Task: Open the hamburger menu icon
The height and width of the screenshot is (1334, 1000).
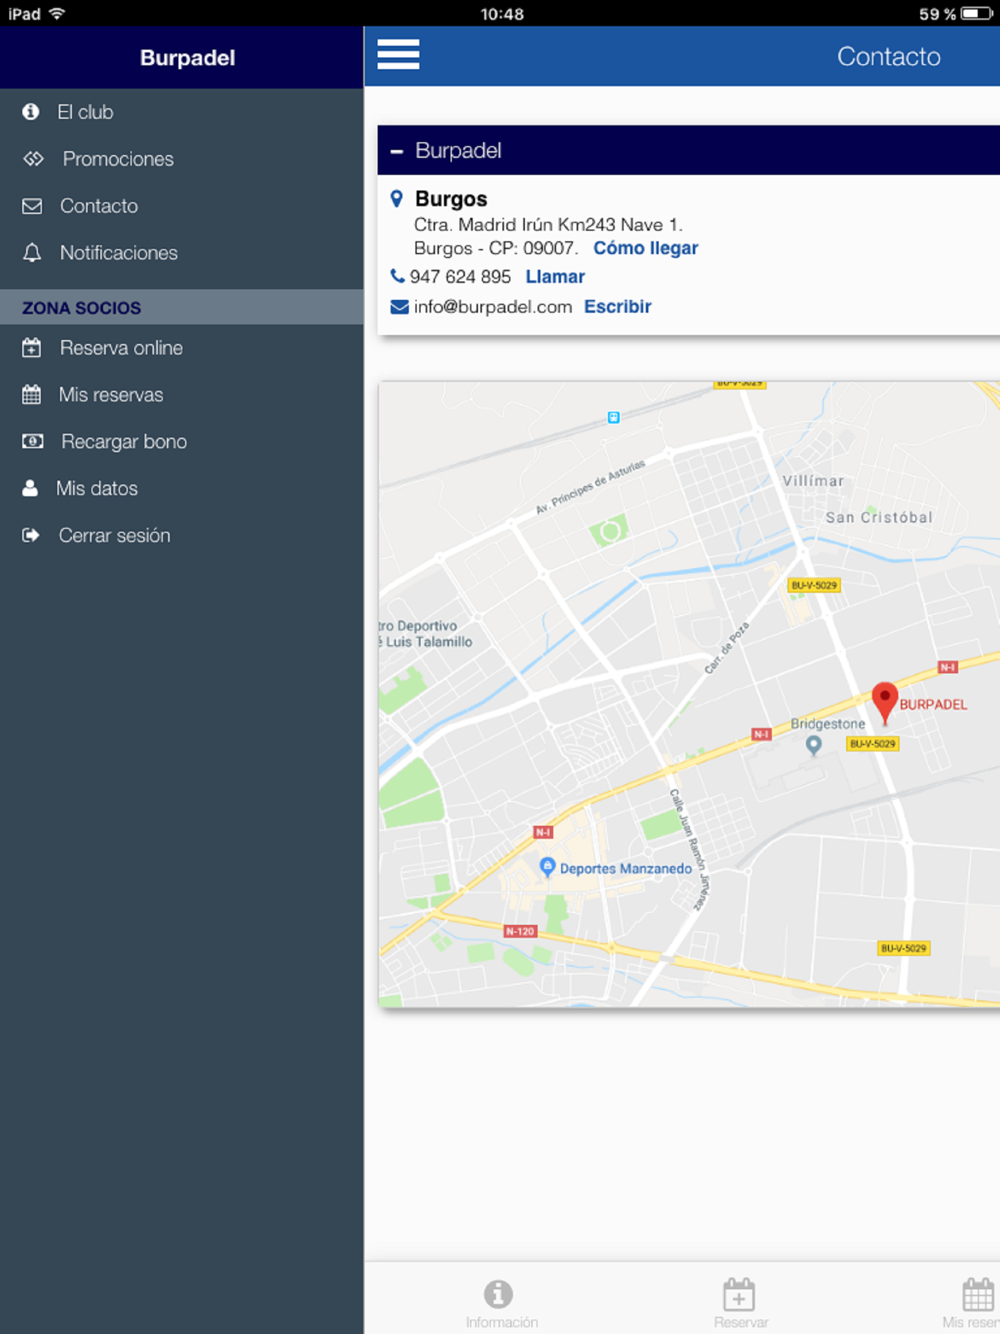Action: tap(398, 54)
